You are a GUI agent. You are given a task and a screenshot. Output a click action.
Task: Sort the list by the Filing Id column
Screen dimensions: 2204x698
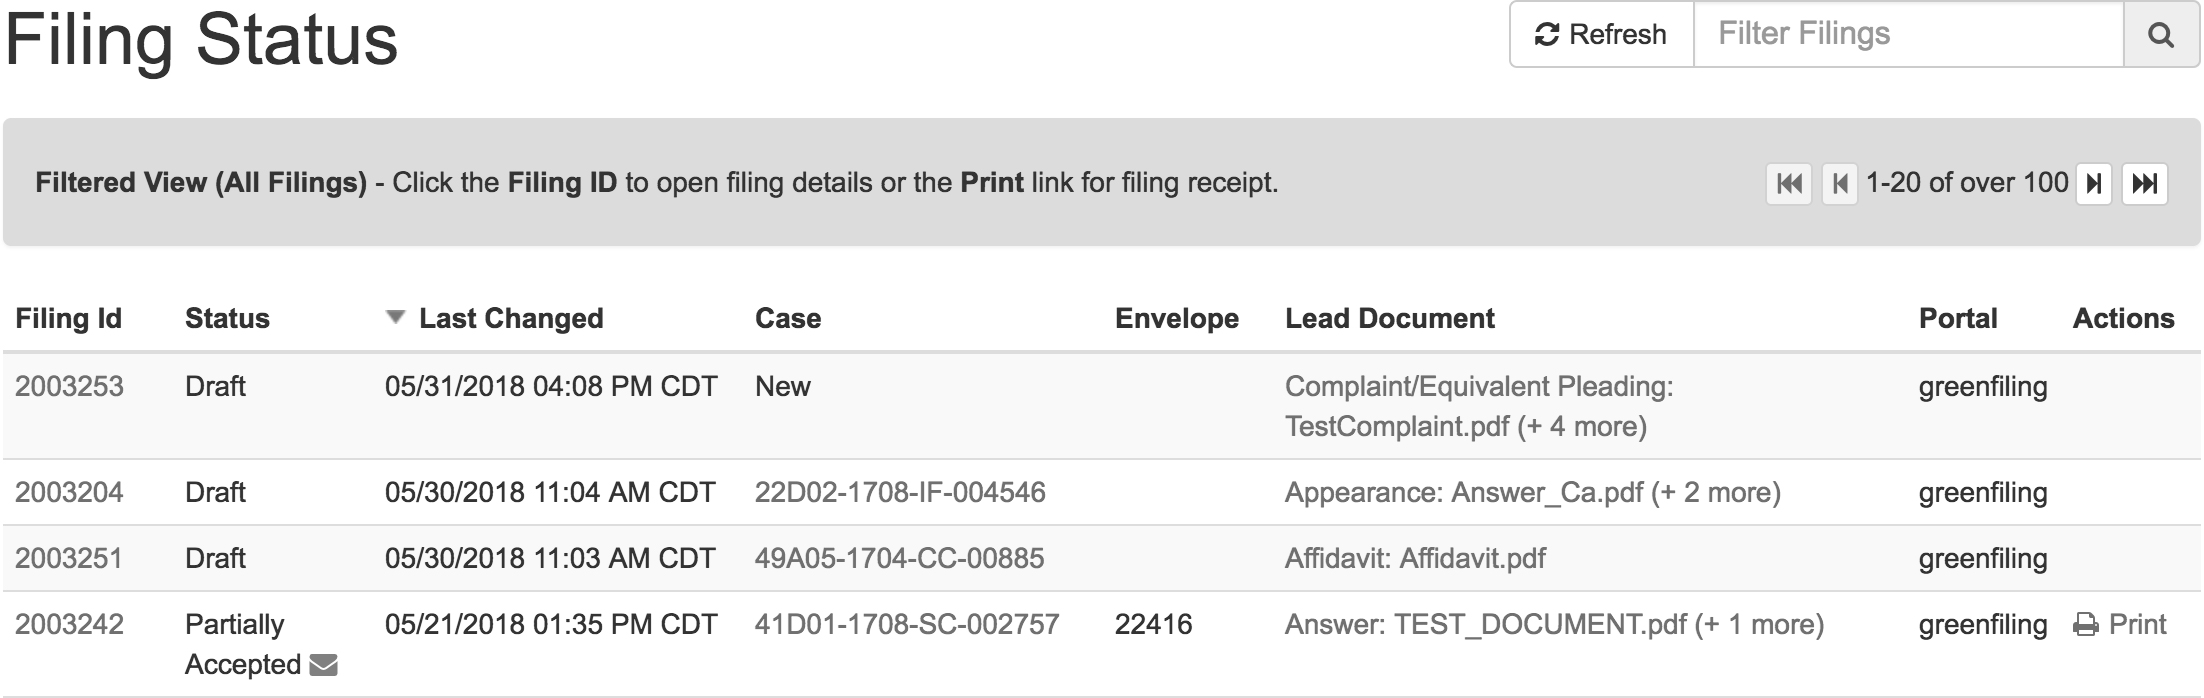point(67,317)
